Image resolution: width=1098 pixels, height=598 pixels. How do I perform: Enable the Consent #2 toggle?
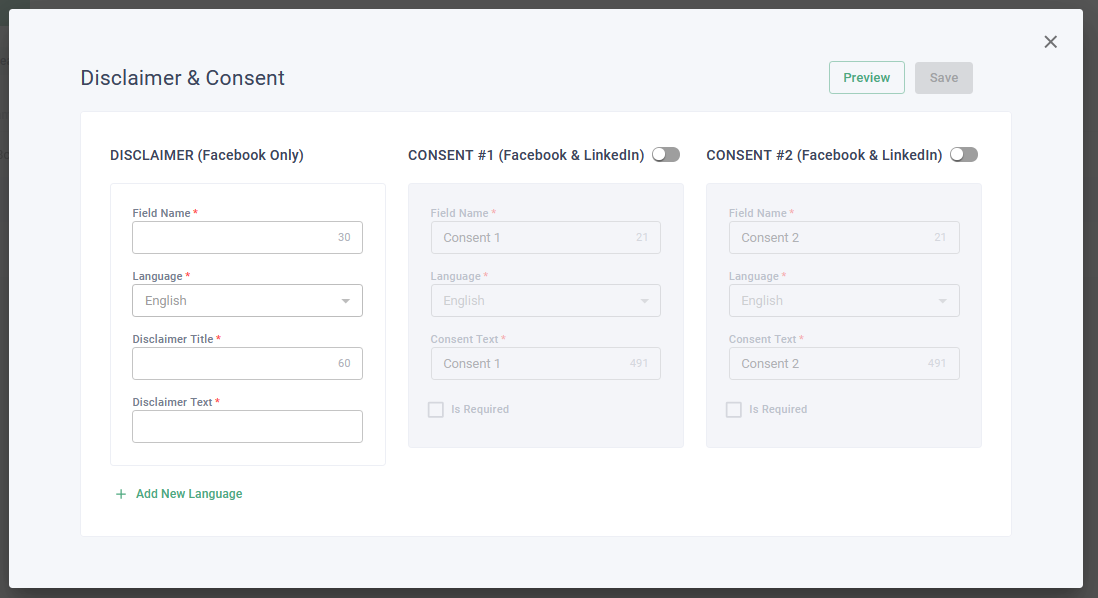(963, 155)
